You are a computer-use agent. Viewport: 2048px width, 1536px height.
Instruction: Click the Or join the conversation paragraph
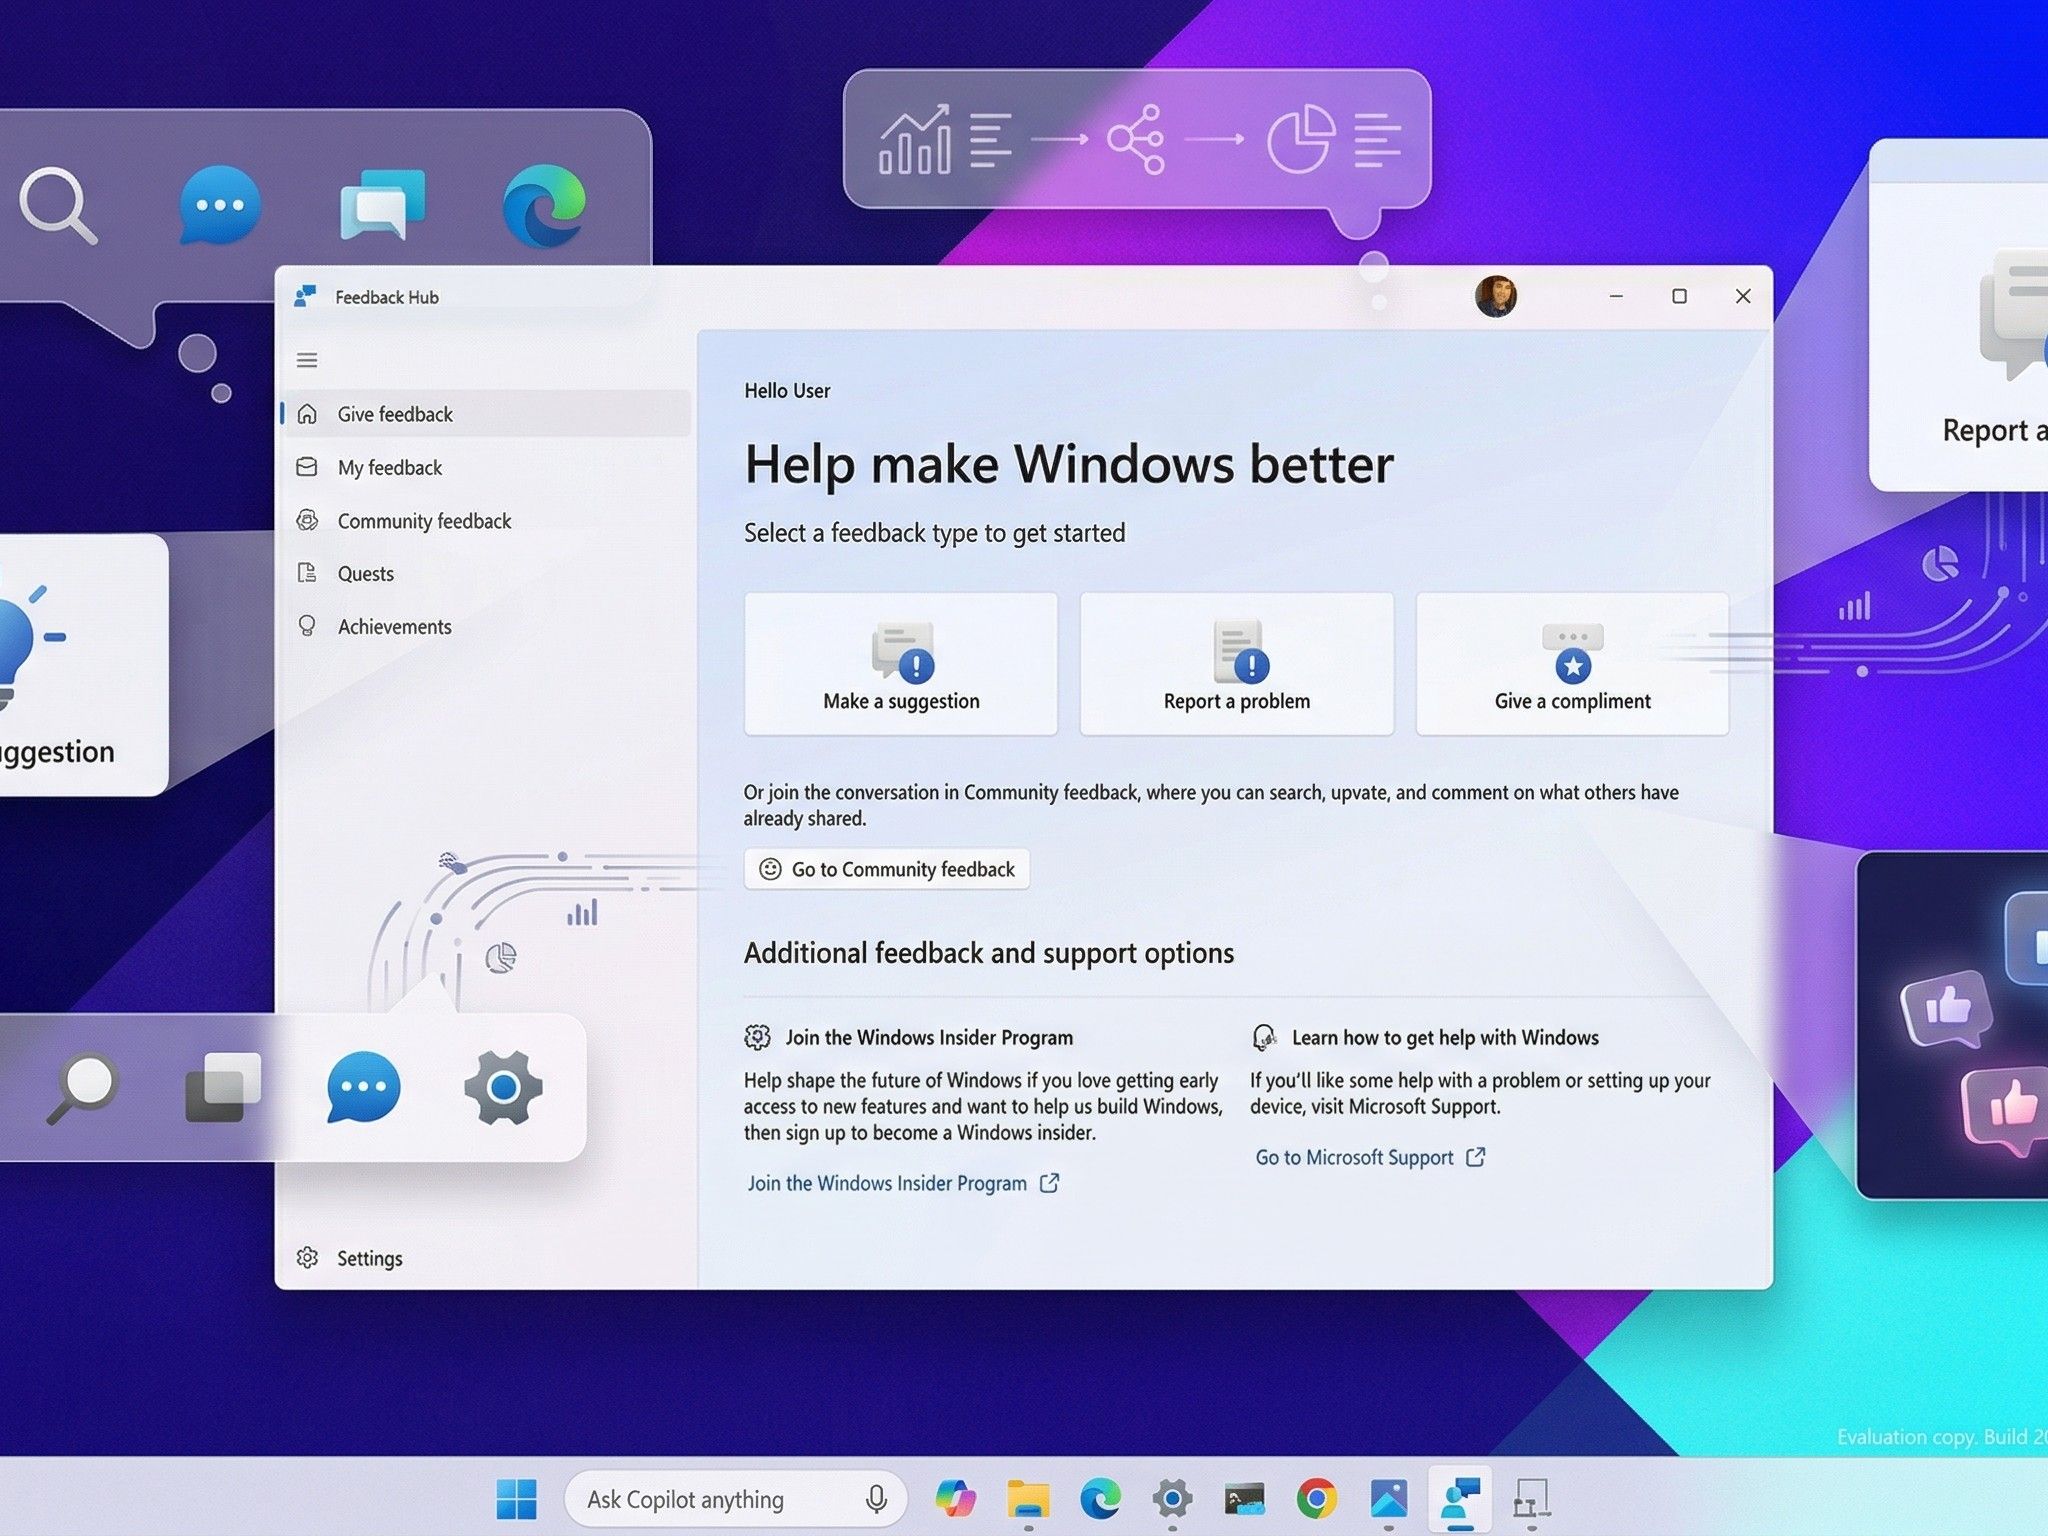pos(1211,805)
